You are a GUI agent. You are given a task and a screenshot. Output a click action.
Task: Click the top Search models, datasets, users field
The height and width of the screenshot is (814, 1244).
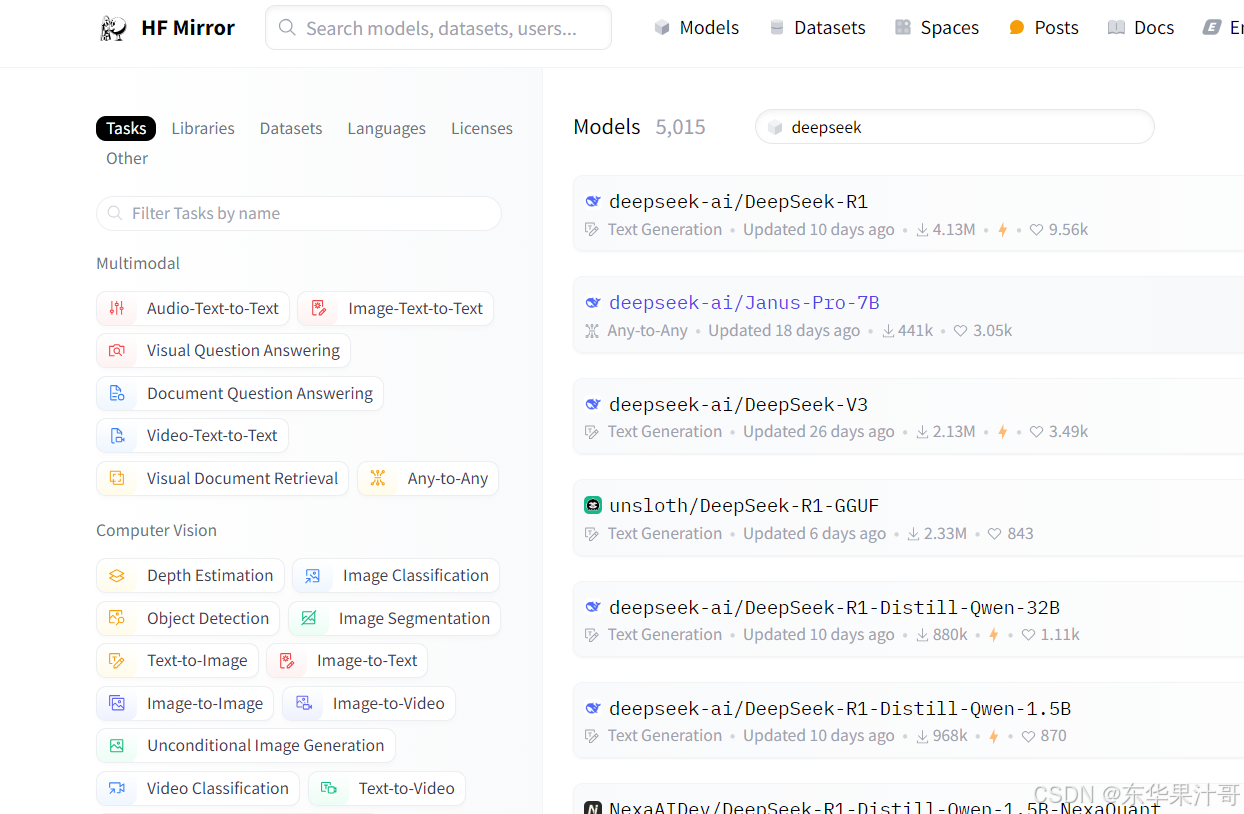click(438, 28)
